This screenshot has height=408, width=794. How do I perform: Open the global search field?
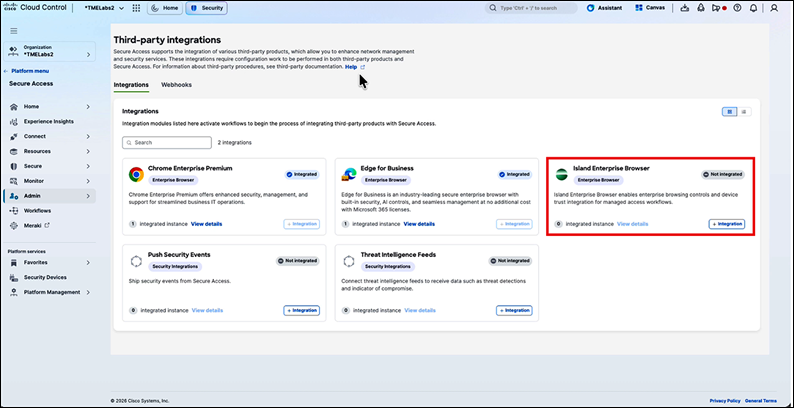click(x=531, y=8)
